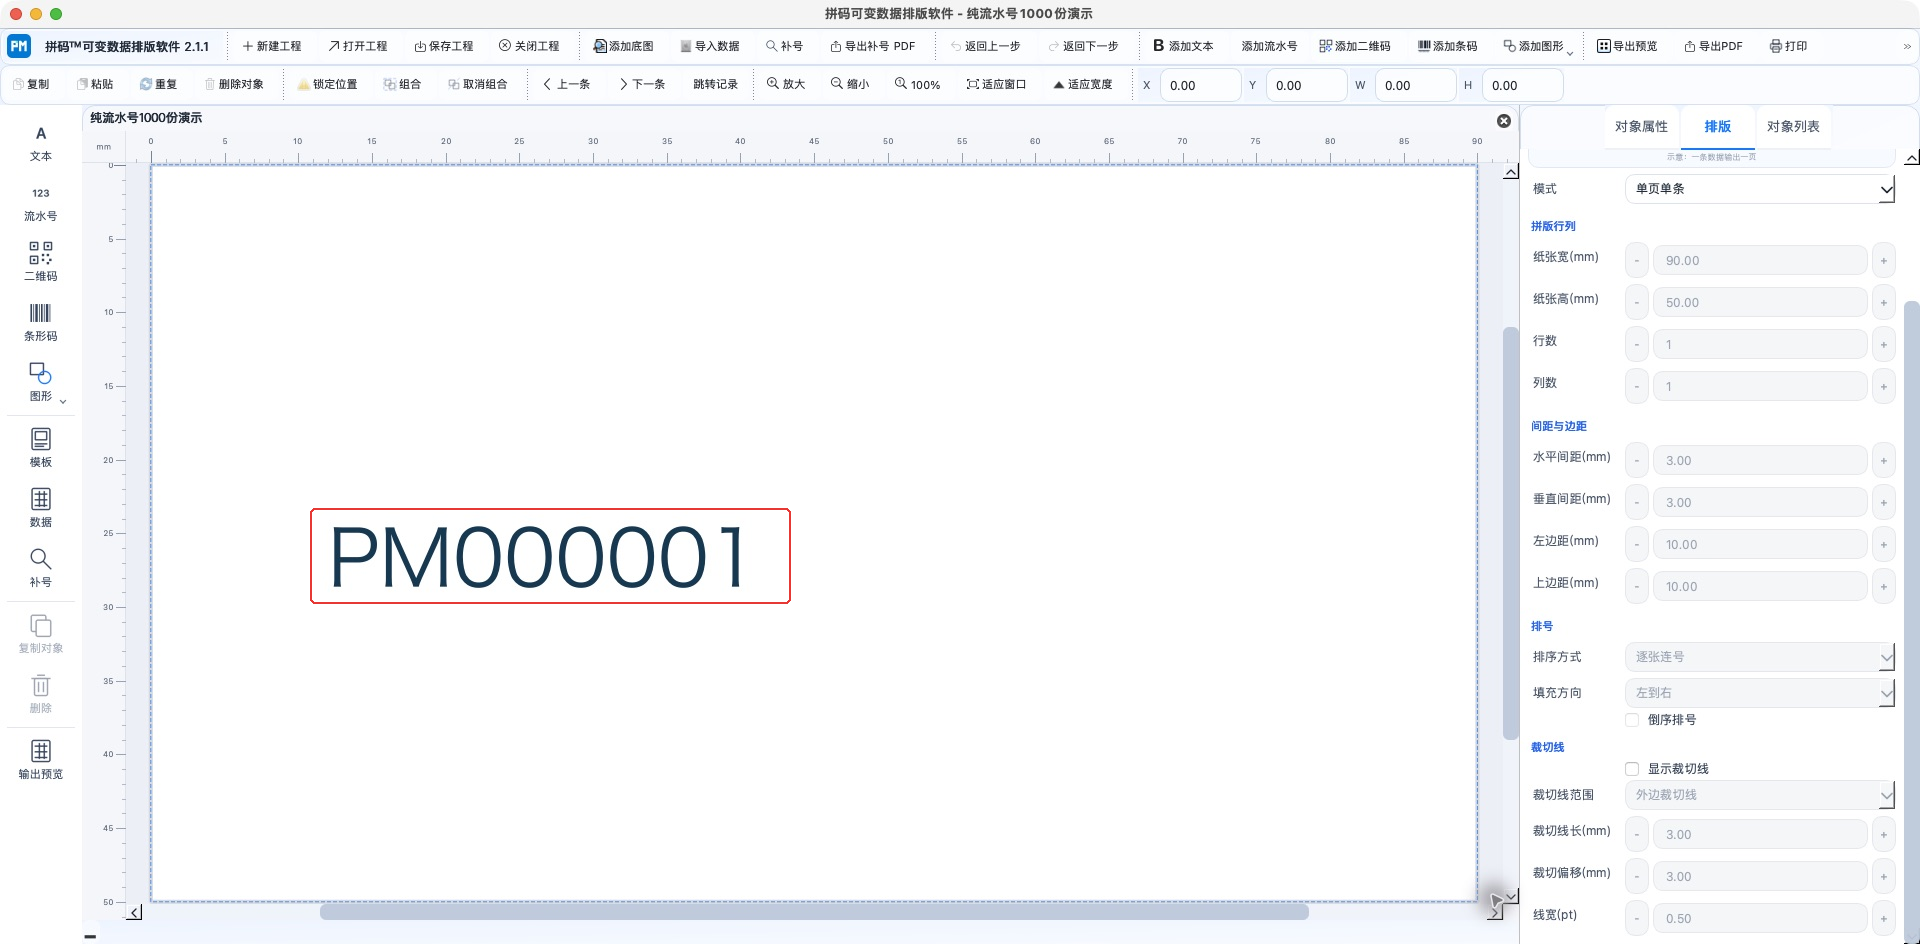This screenshot has width=1920, height=944.
Task: Click 添加二维码 in top toolbar
Action: [x=1355, y=46]
